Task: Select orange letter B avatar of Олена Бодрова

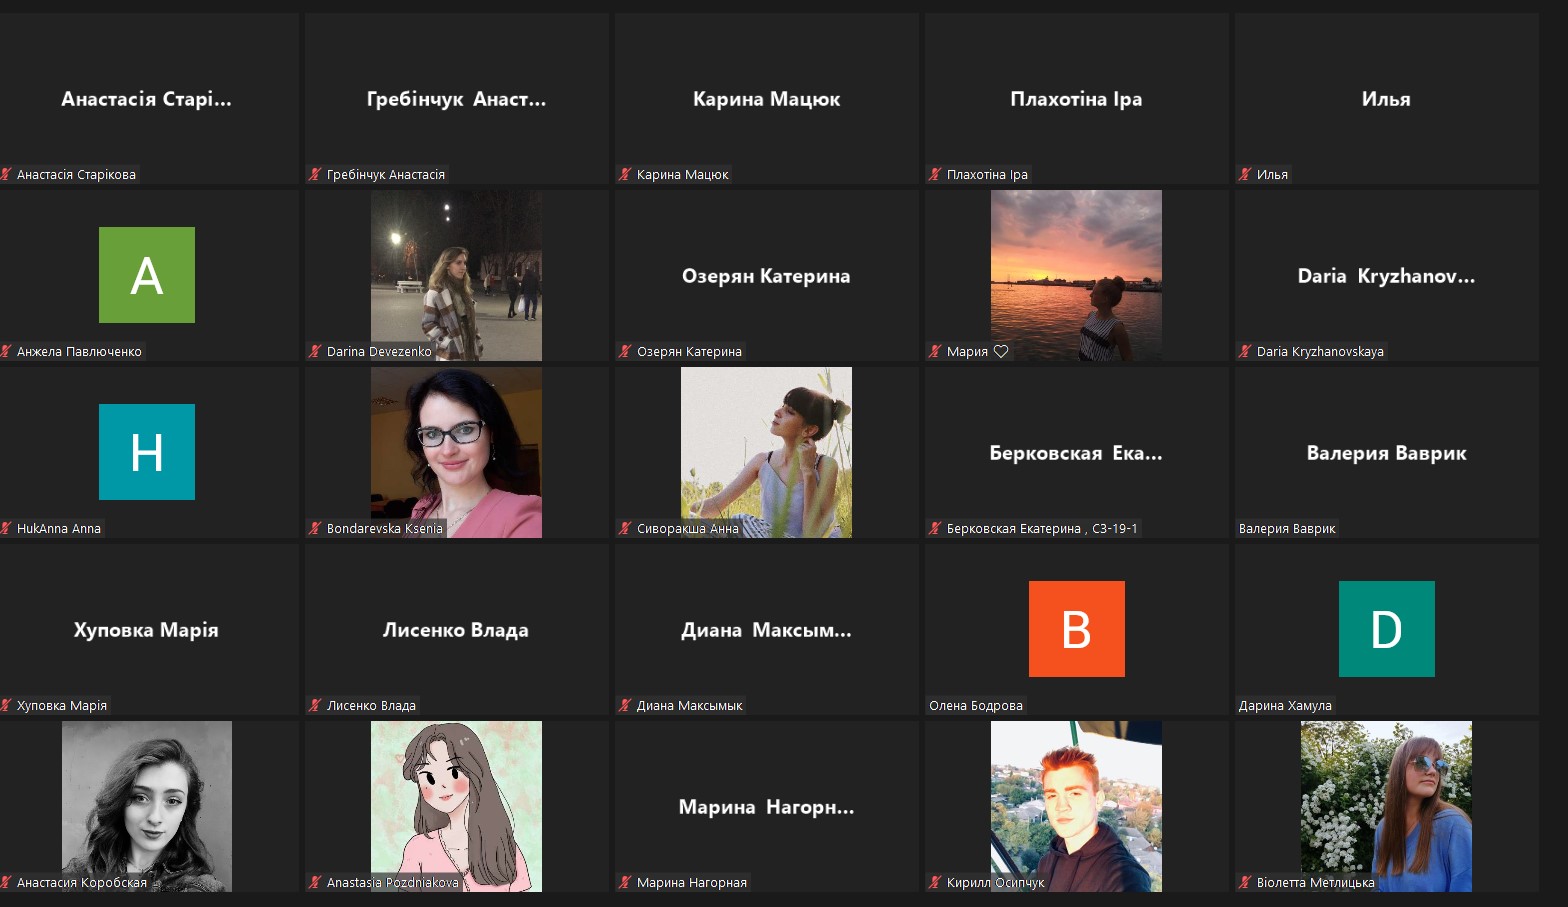Action: [x=1077, y=629]
